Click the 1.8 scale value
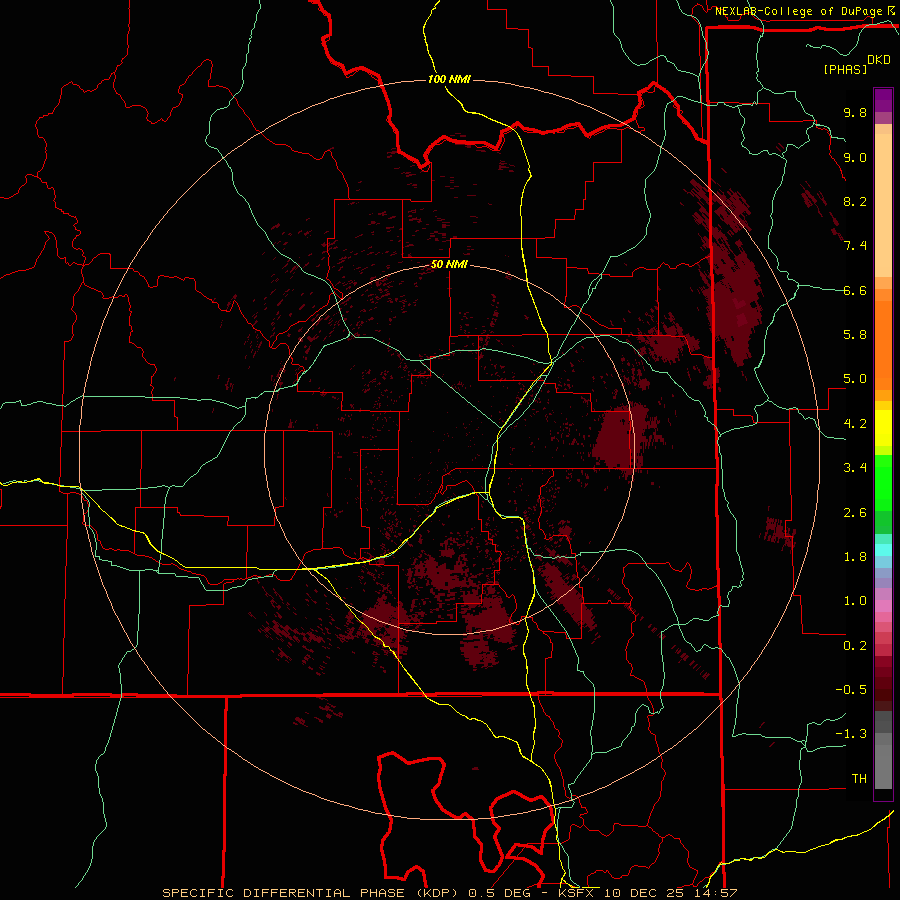This screenshot has height=900, width=900. pyautogui.click(x=855, y=557)
